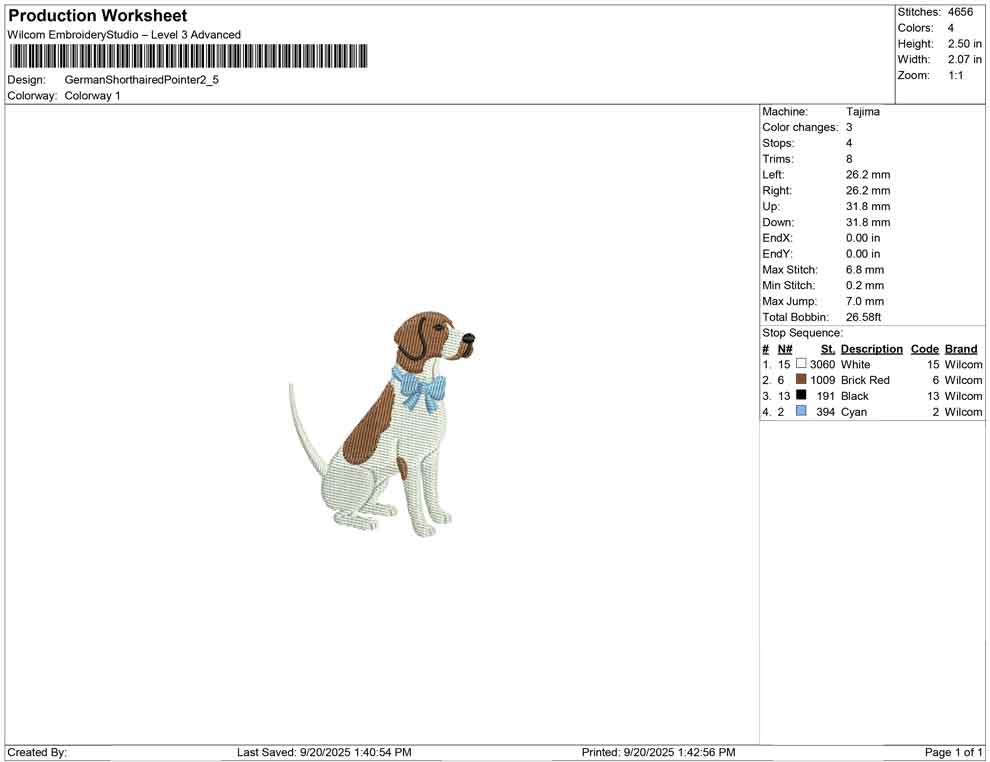Click the Width value 2.07 in
Image resolution: width=990 pixels, height=762 pixels.
[x=965, y=59]
